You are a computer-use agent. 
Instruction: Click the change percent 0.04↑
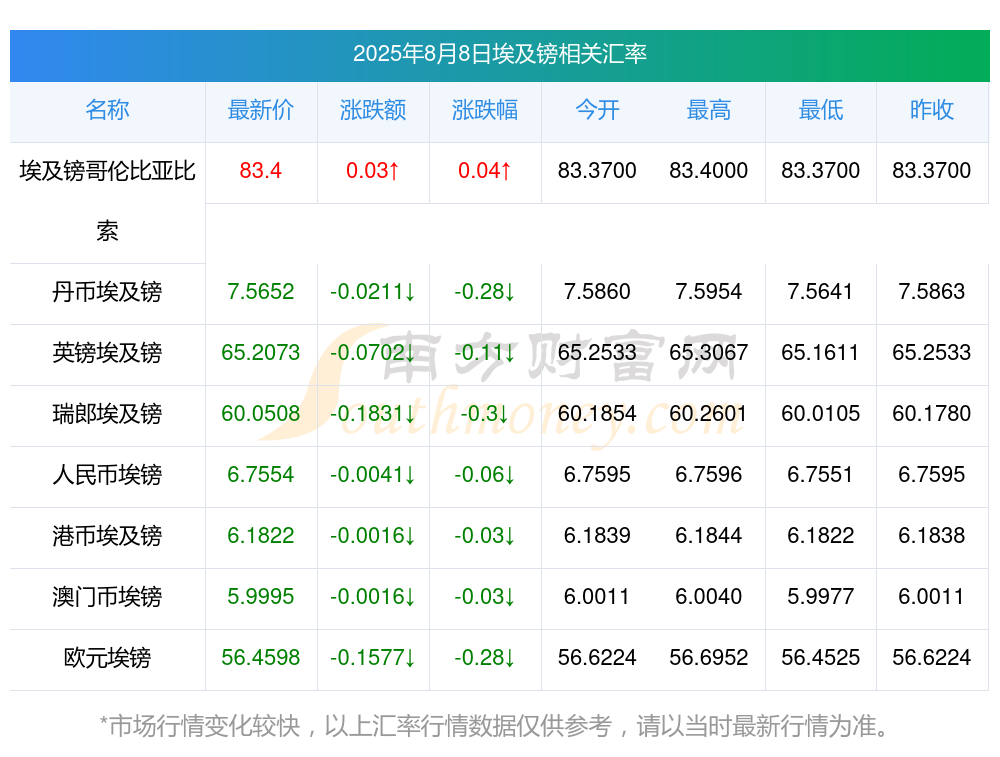pos(485,170)
